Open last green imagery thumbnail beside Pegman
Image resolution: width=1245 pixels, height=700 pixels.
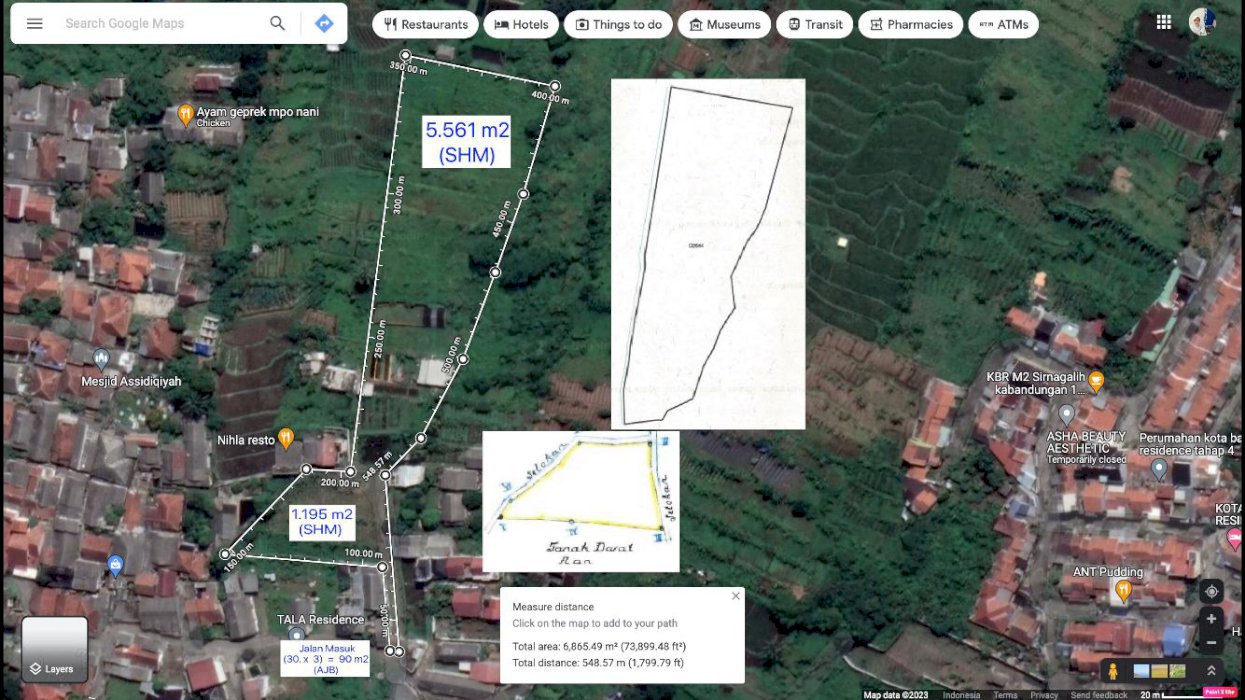(1178, 671)
